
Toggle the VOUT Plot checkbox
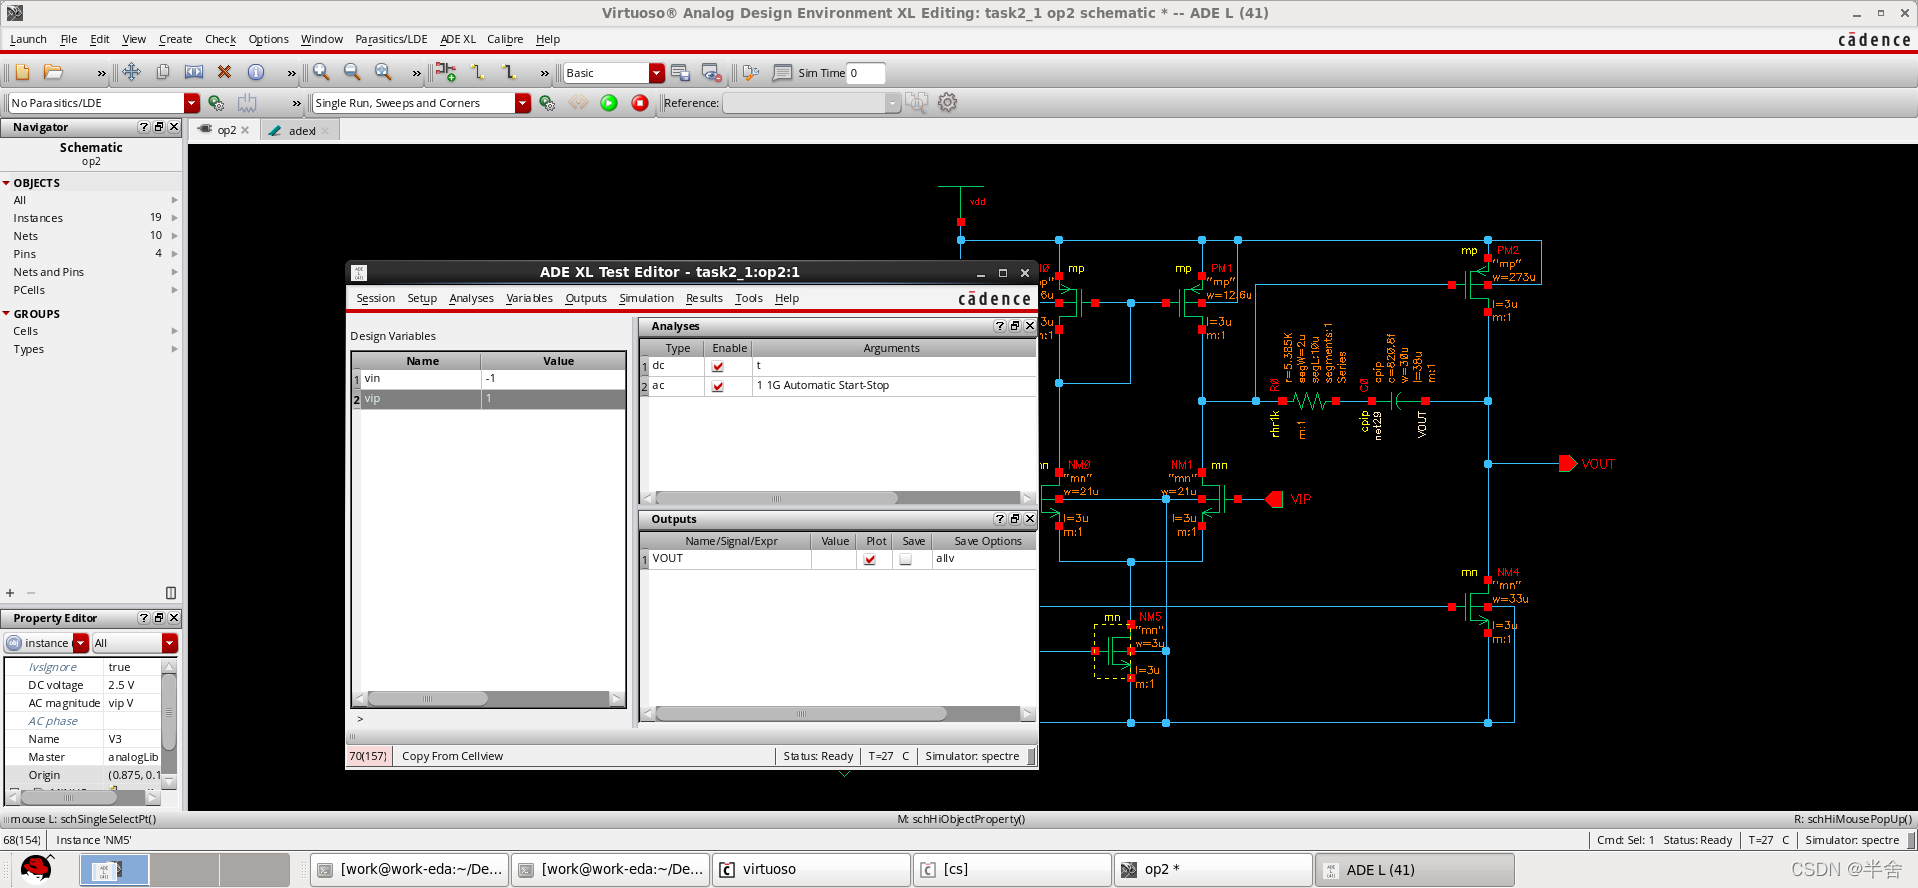(x=870, y=559)
